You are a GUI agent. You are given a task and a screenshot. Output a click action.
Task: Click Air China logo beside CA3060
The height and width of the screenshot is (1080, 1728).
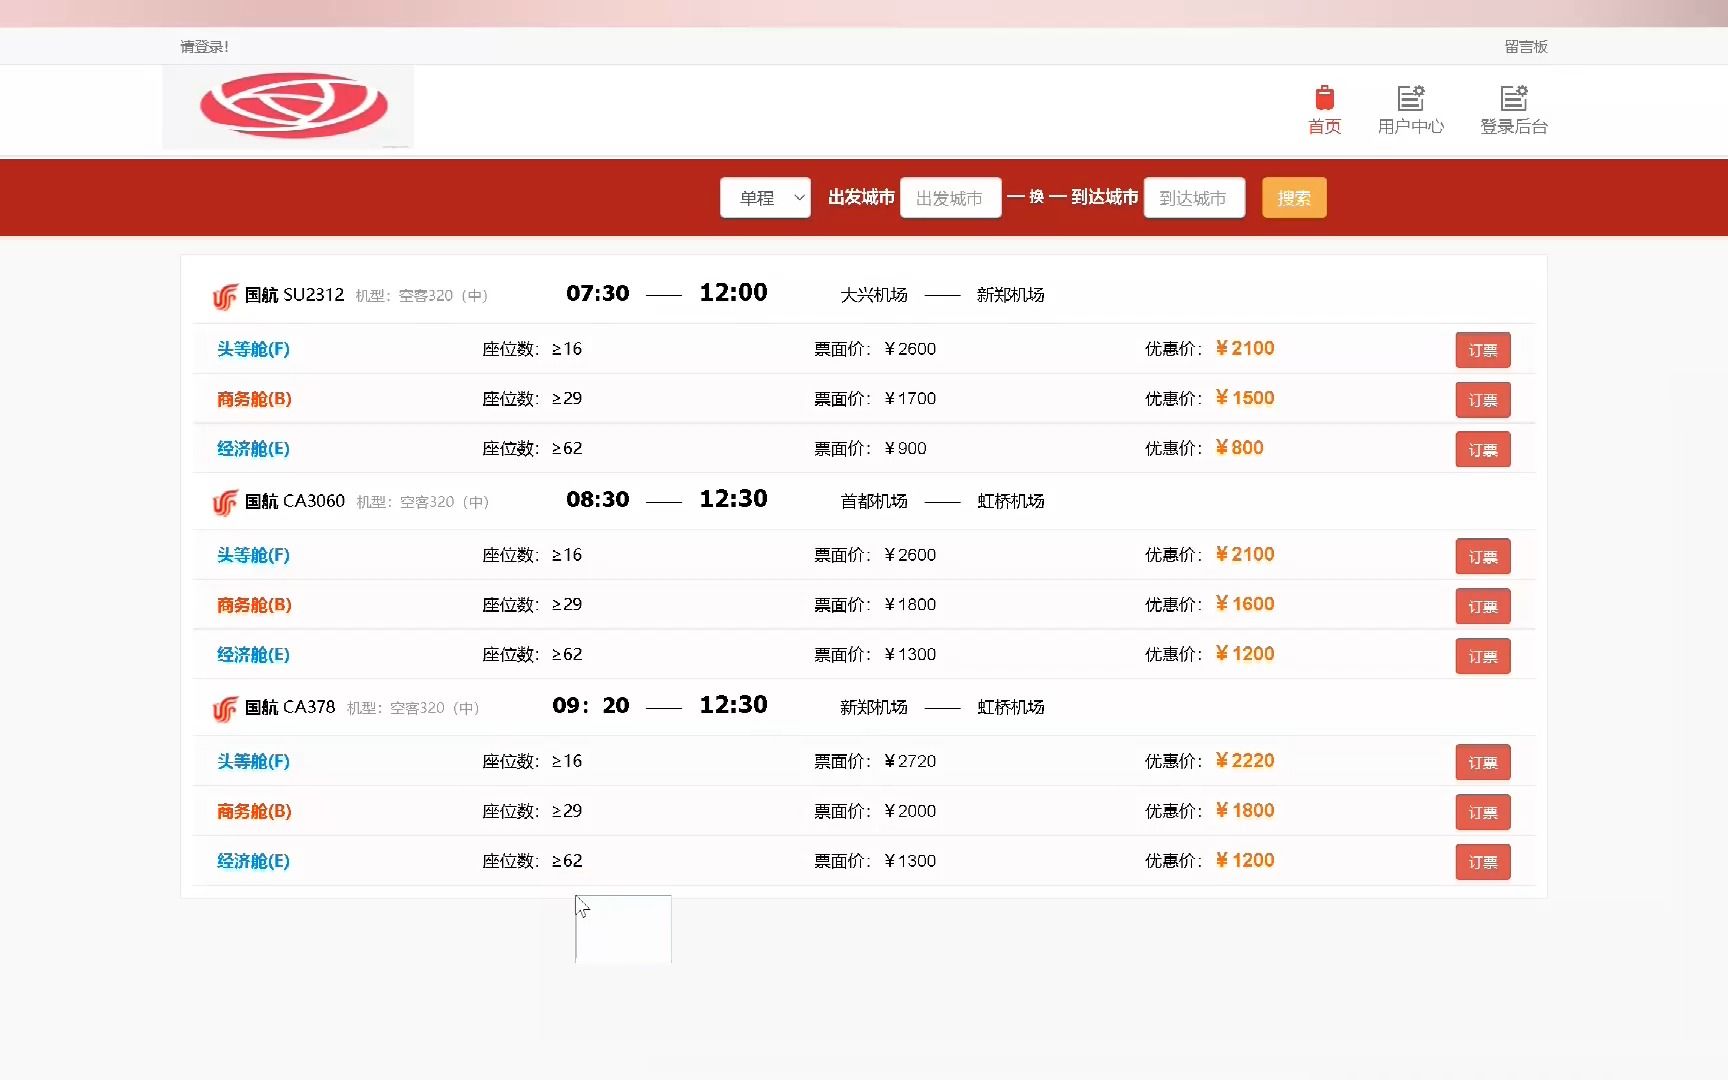point(225,502)
